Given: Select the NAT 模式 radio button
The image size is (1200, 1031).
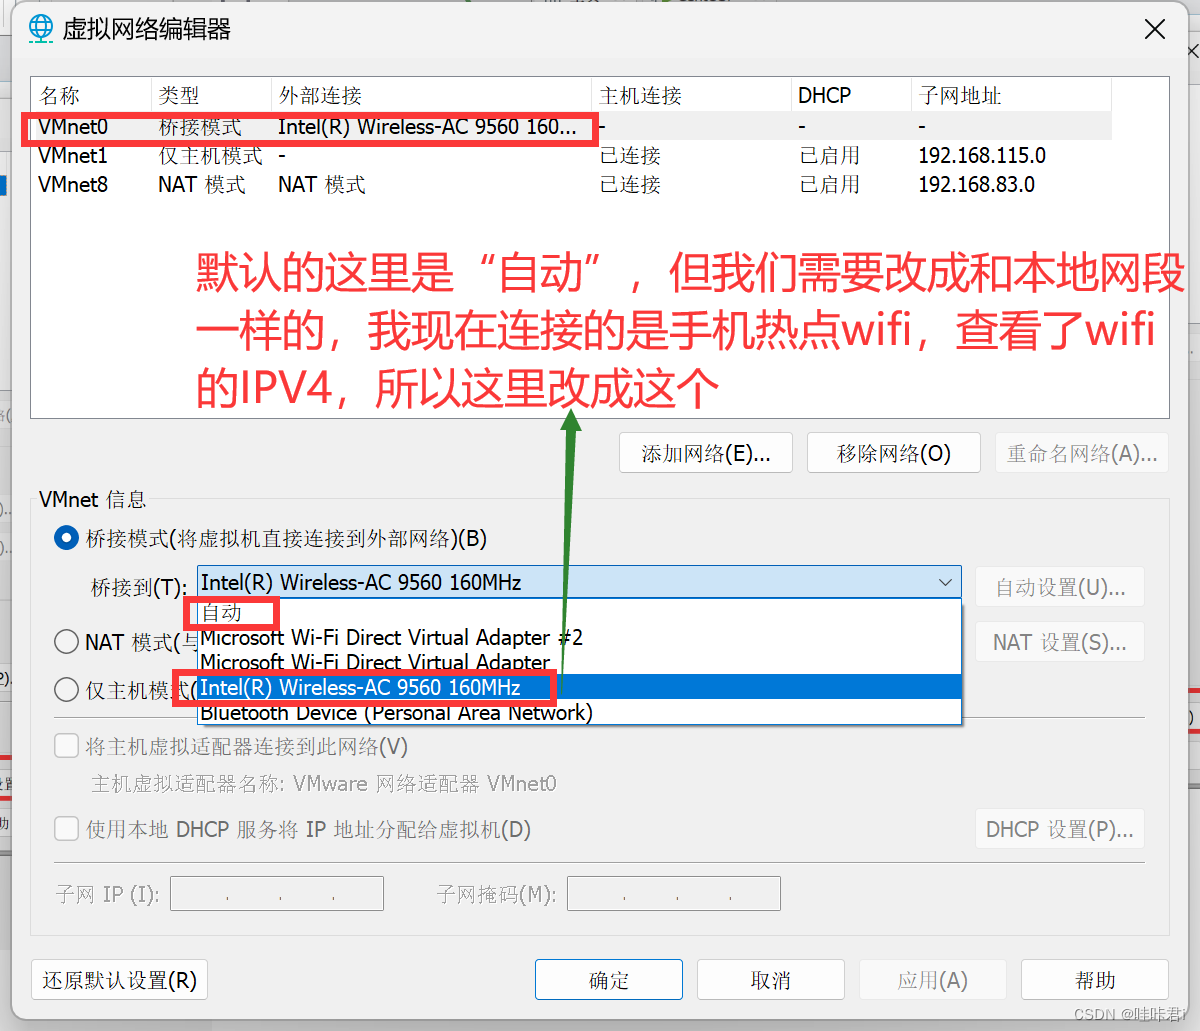Looking at the screenshot, I should [65, 642].
